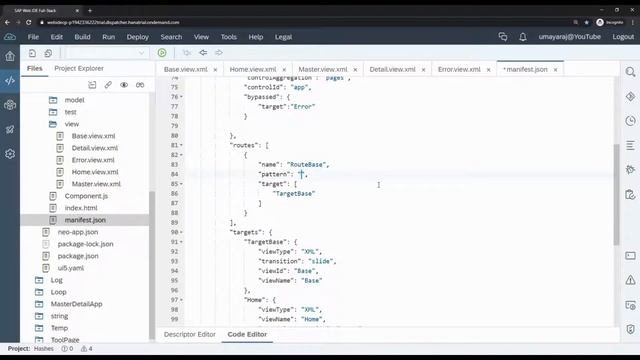Open the Deploy menu
640x360 pixels.
(138, 37)
